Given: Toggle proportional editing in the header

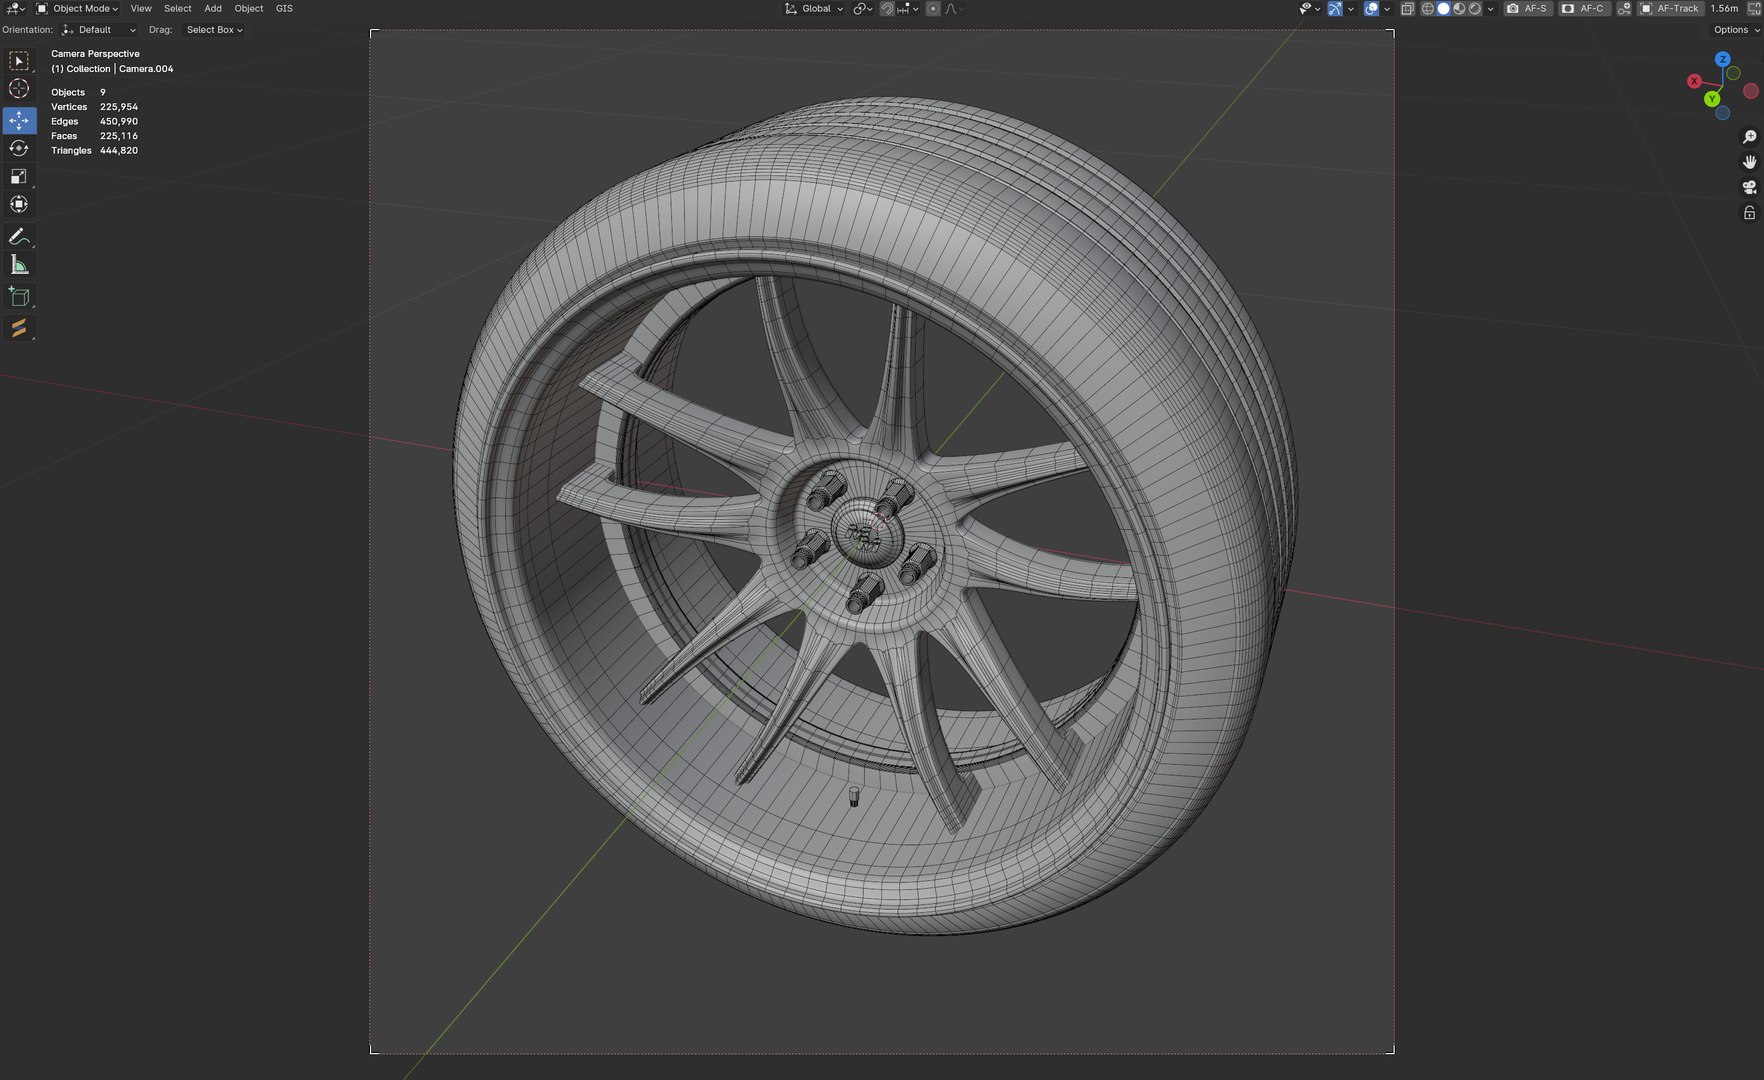Looking at the screenshot, I should [x=933, y=9].
